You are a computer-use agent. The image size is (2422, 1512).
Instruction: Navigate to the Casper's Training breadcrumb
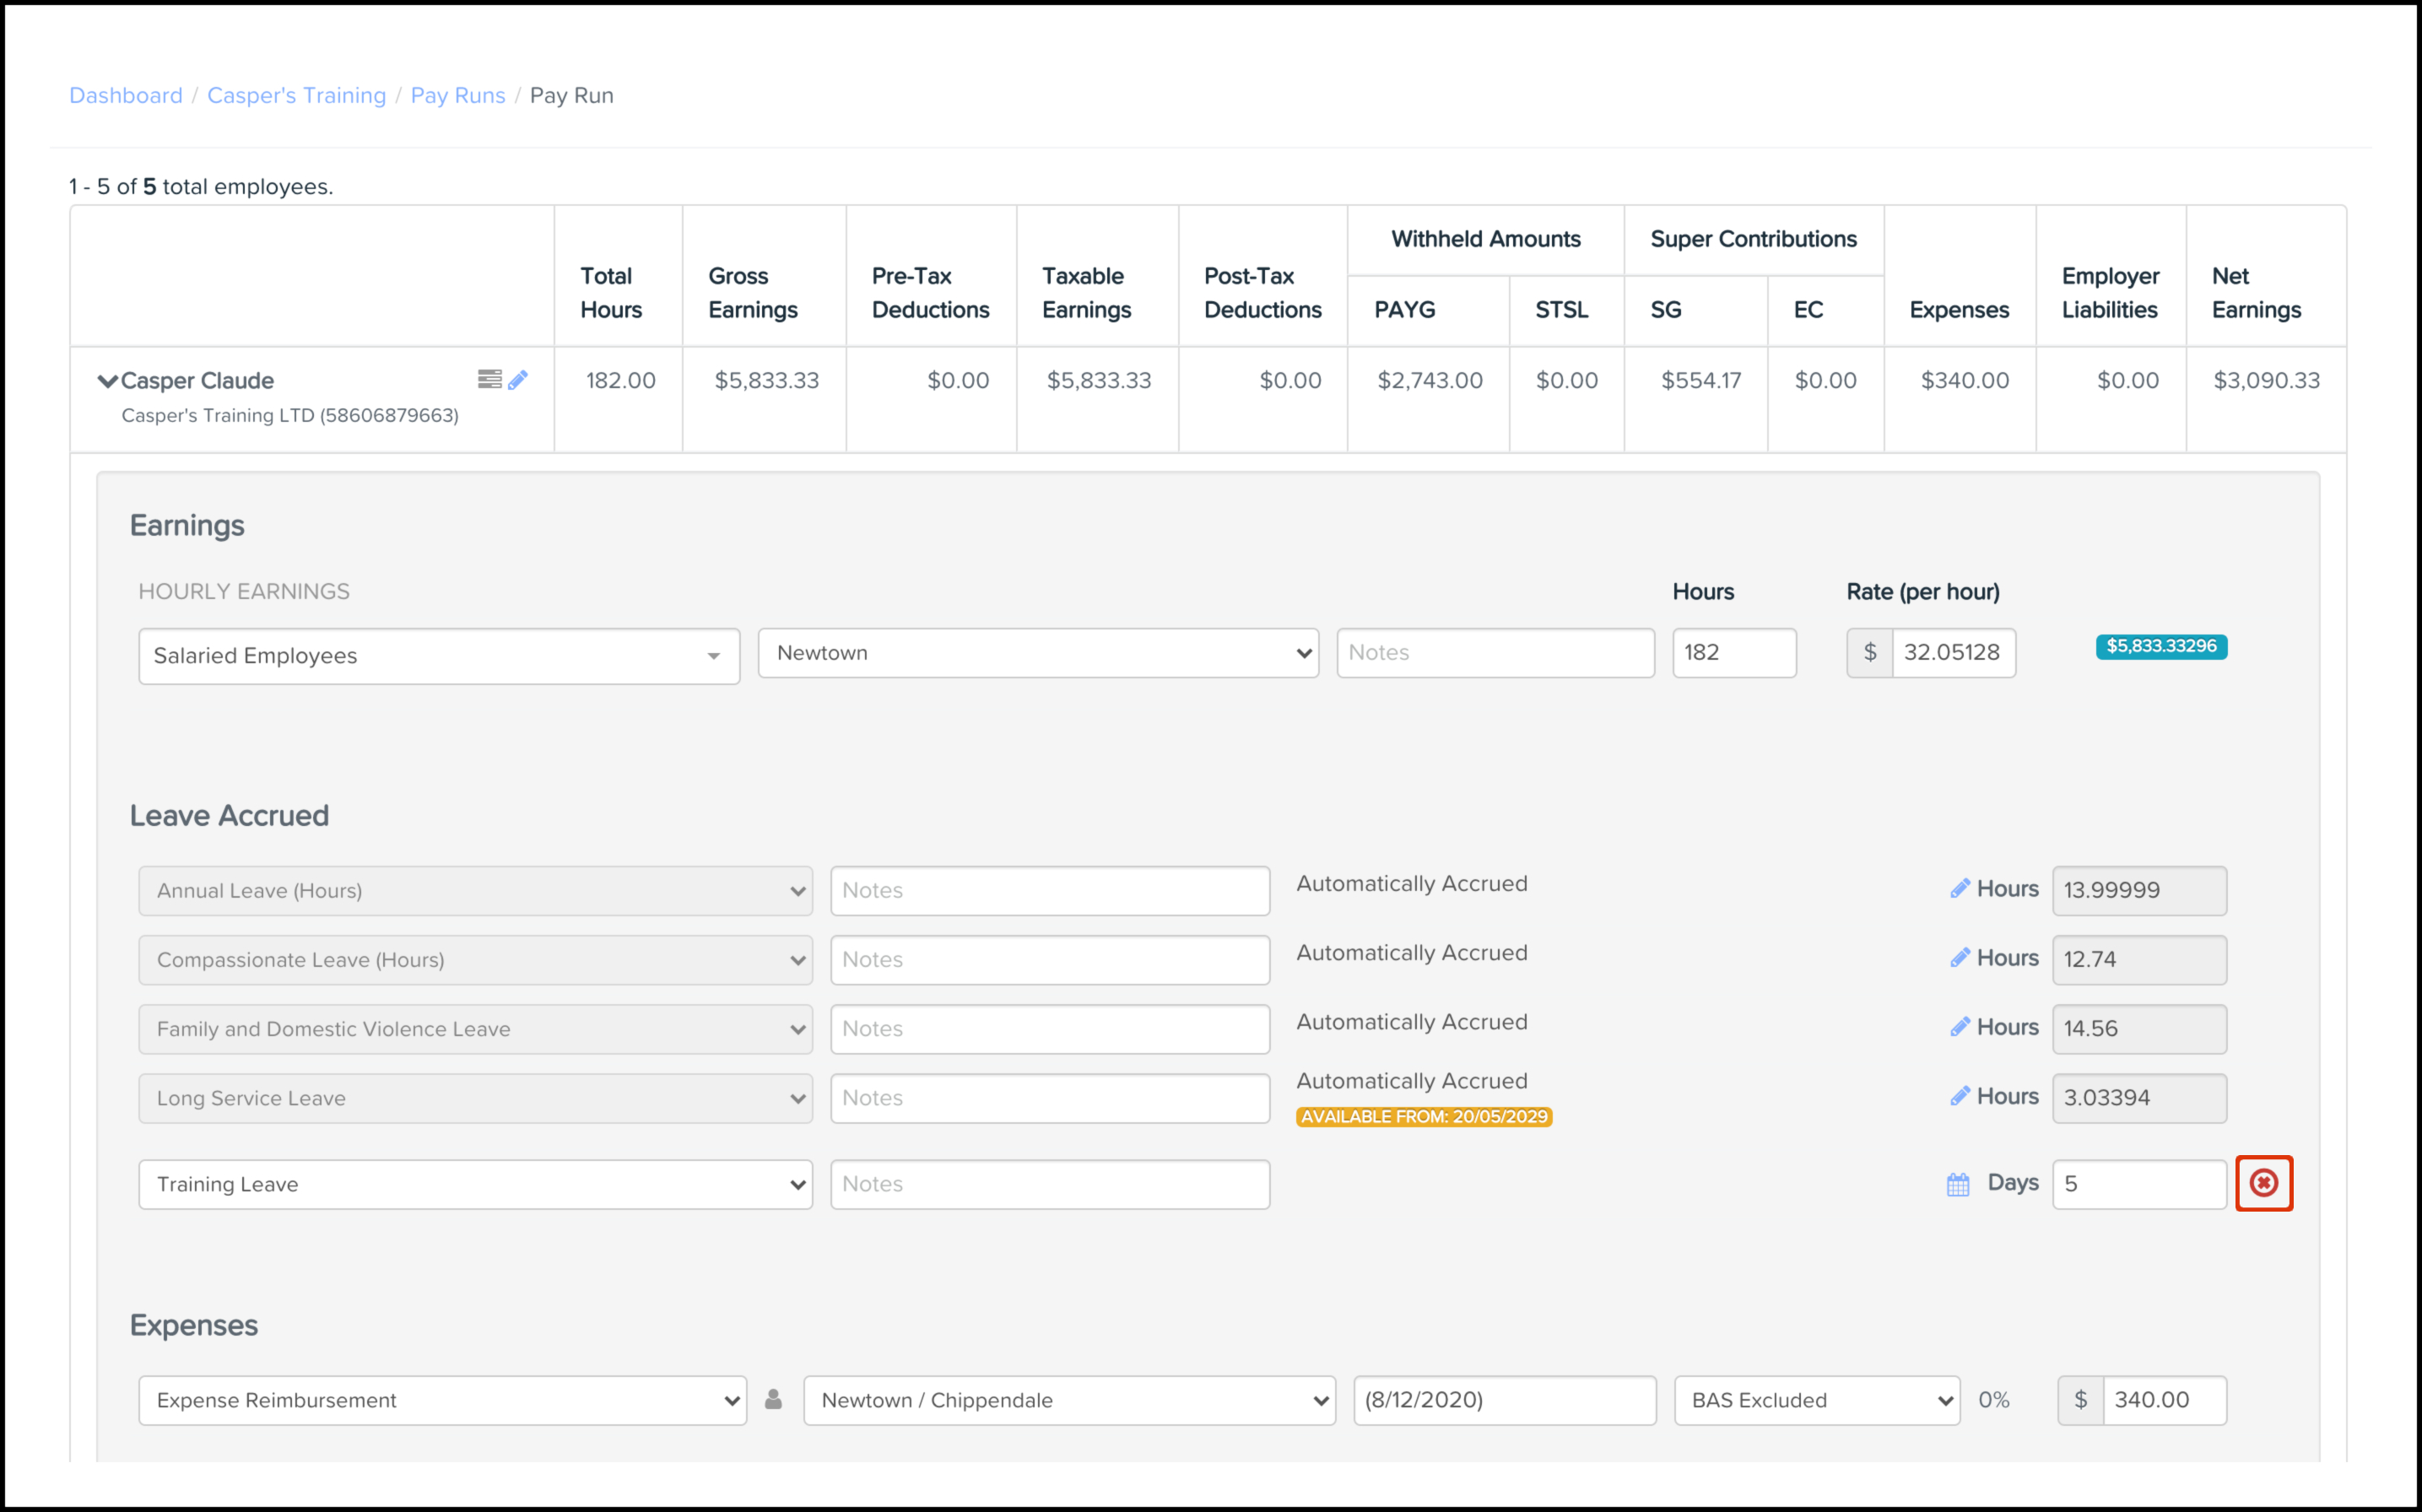point(296,95)
